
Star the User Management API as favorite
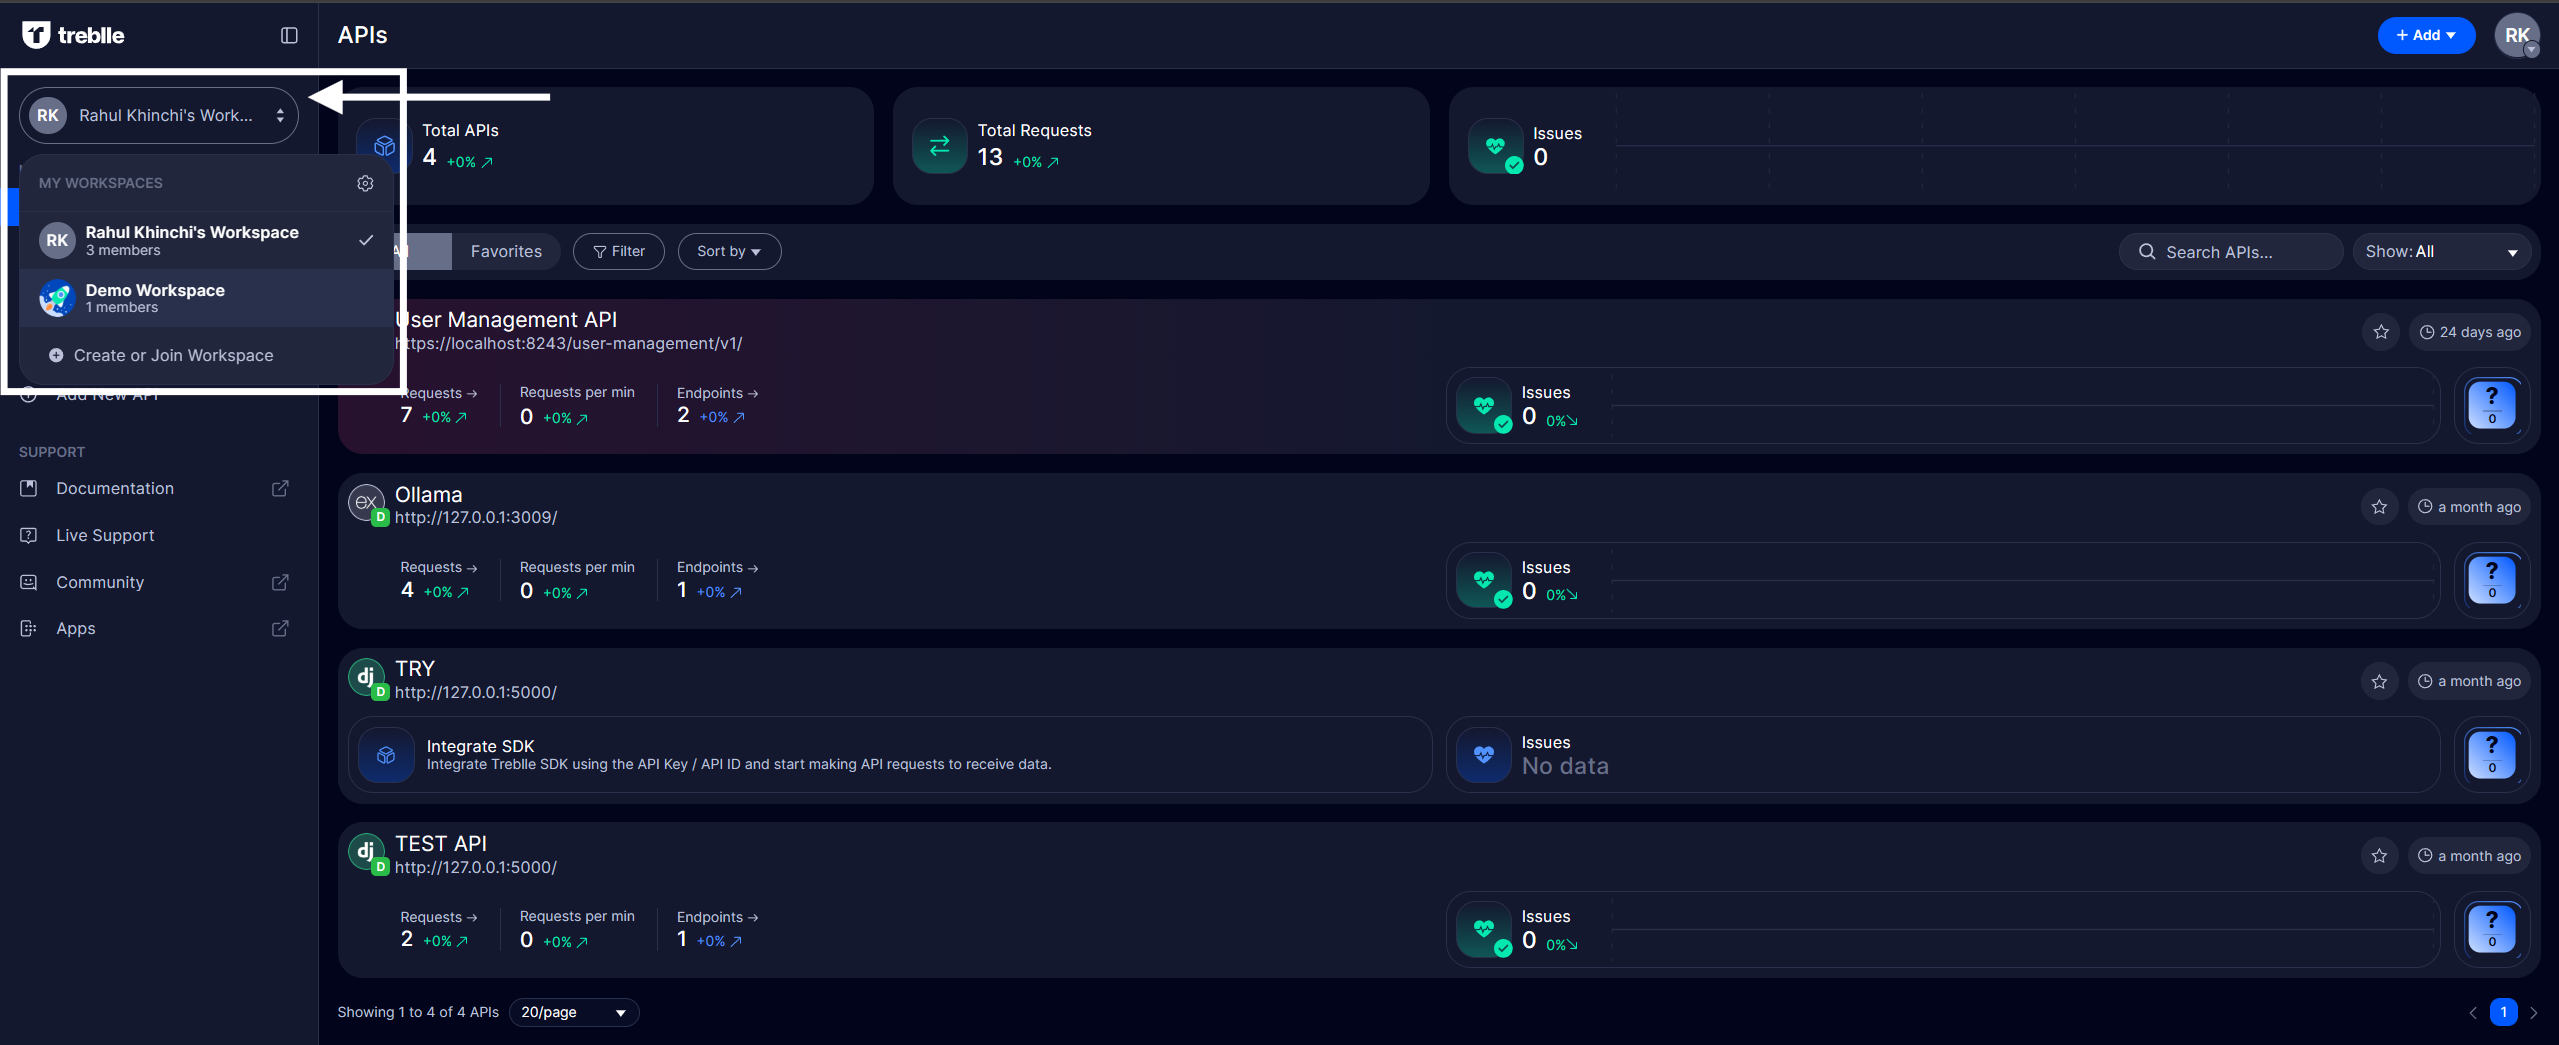[2380, 332]
